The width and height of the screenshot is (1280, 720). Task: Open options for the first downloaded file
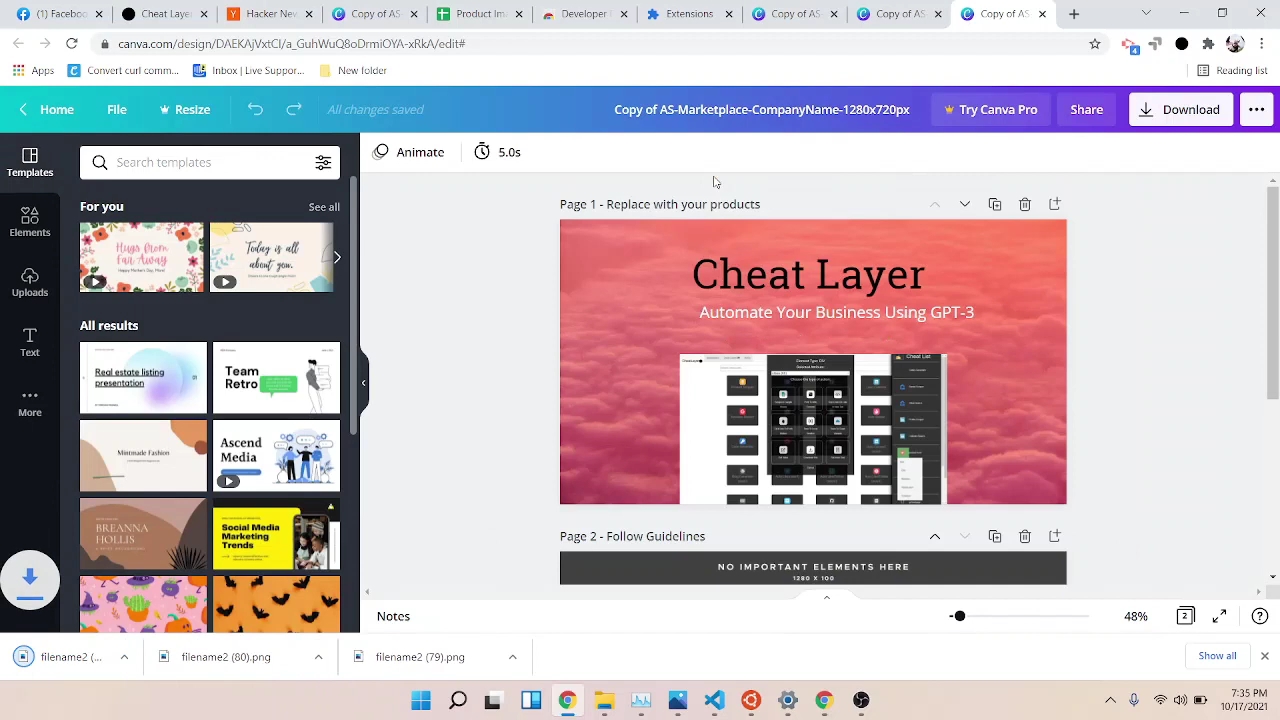(x=124, y=657)
